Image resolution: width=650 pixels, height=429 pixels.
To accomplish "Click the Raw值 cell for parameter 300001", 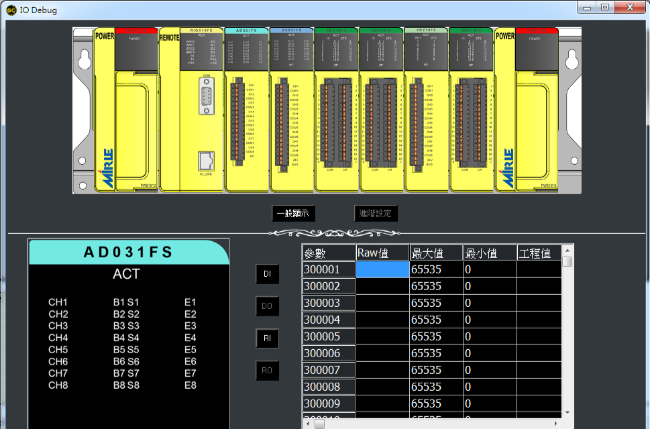I will coord(382,269).
